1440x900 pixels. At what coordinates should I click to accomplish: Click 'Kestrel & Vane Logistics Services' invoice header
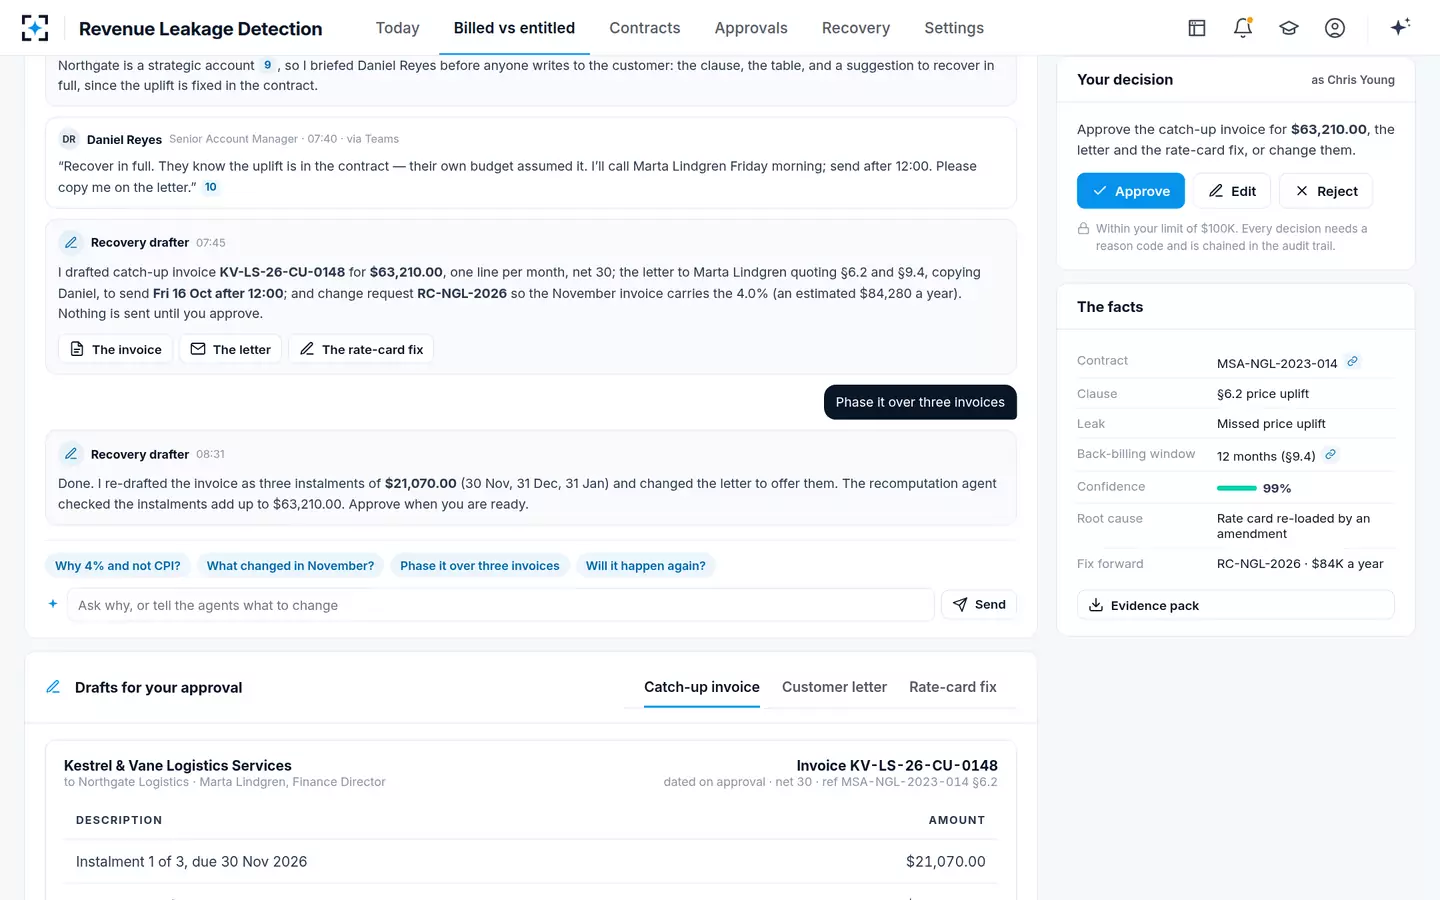point(178,765)
